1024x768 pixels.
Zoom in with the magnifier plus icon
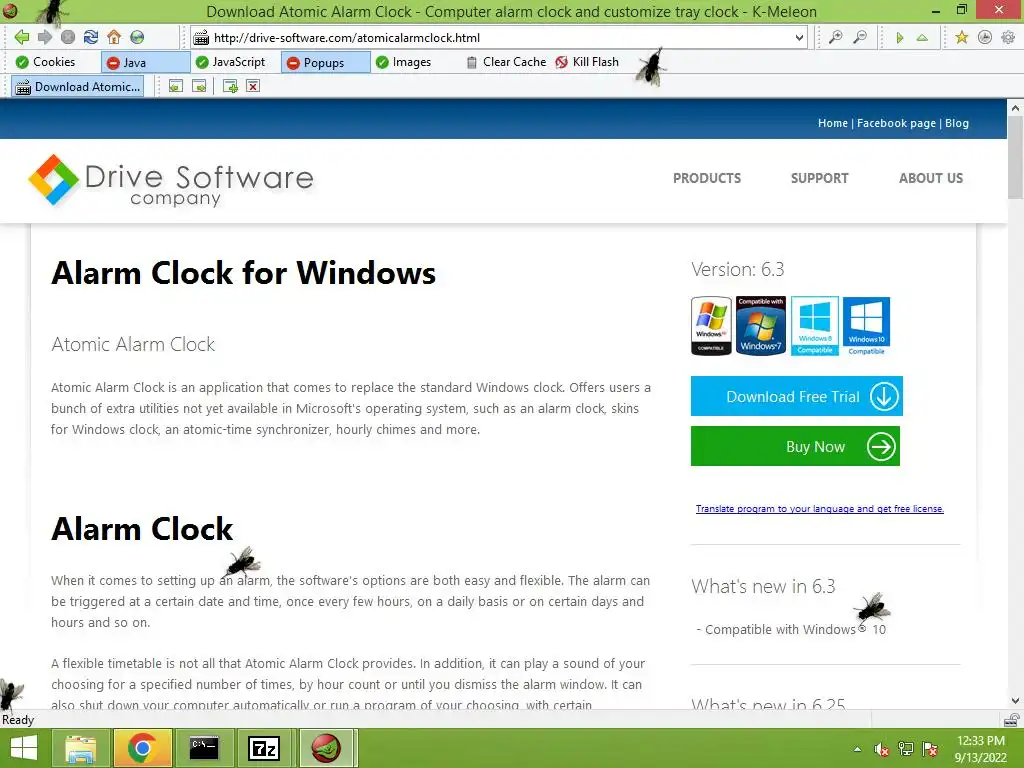coord(835,37)
